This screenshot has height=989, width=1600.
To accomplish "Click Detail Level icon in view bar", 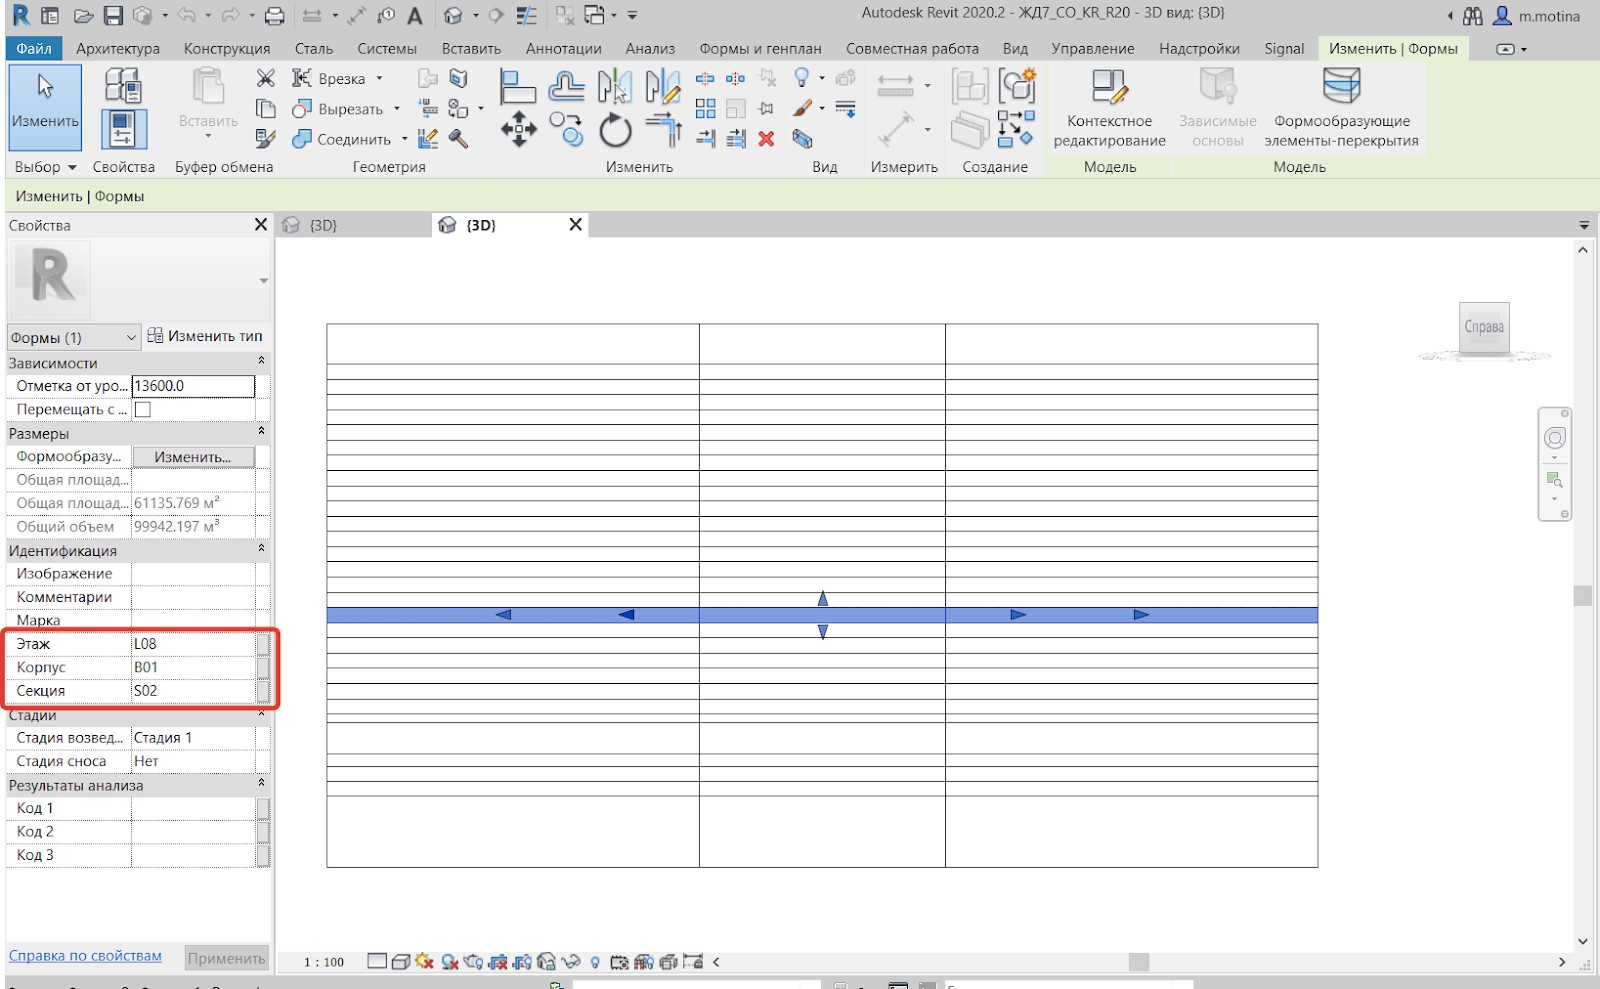I will (377, 961).
